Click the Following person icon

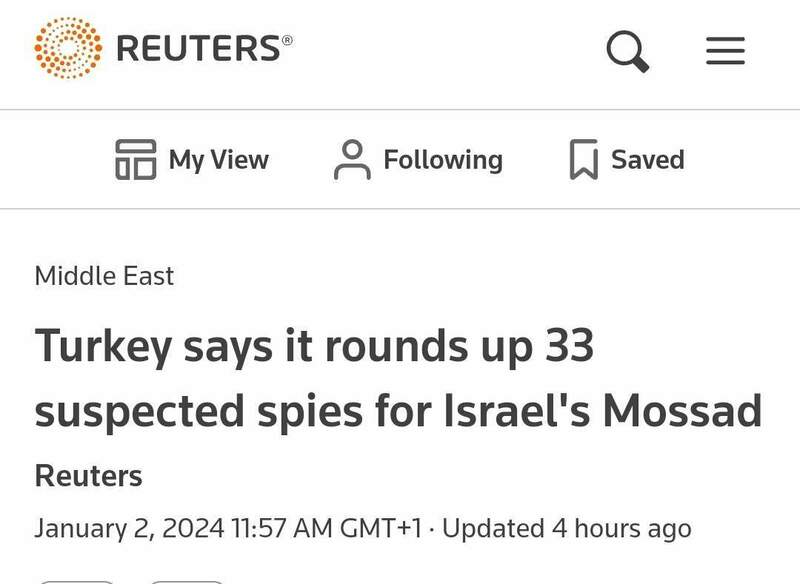point(351,160)
